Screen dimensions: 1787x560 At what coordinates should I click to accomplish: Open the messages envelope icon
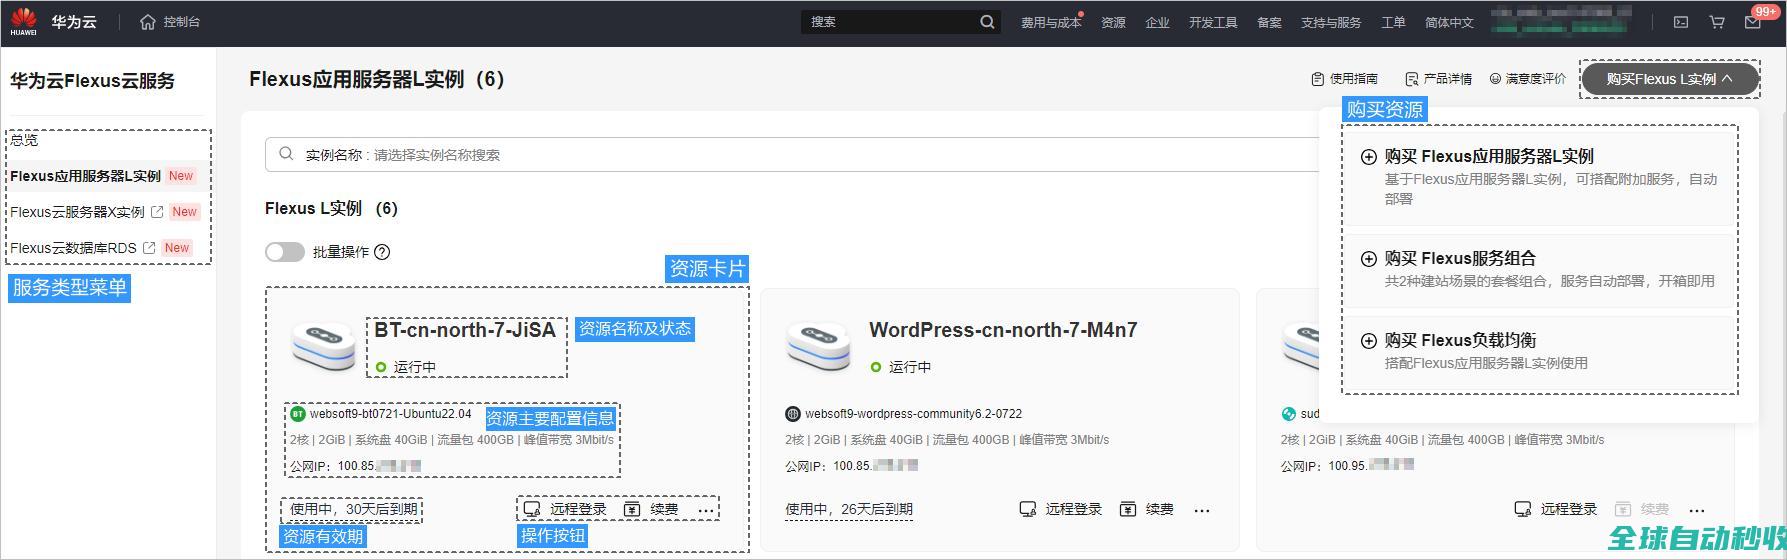[1752, 23]
